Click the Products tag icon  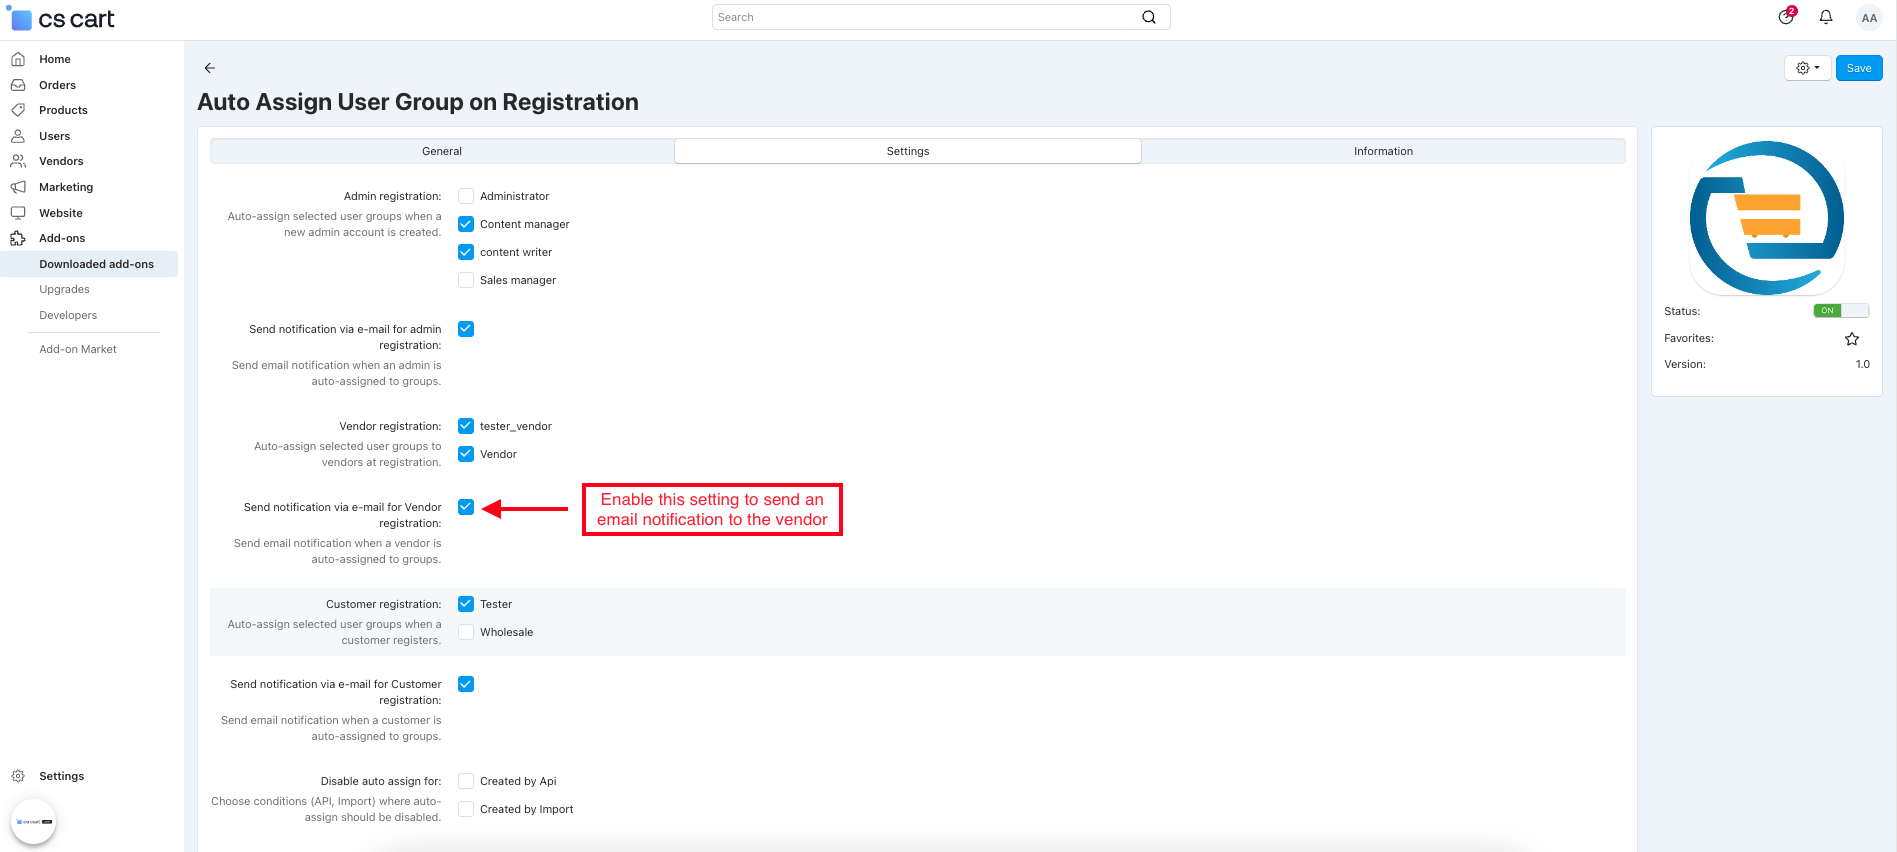click(x=18, y=110)
